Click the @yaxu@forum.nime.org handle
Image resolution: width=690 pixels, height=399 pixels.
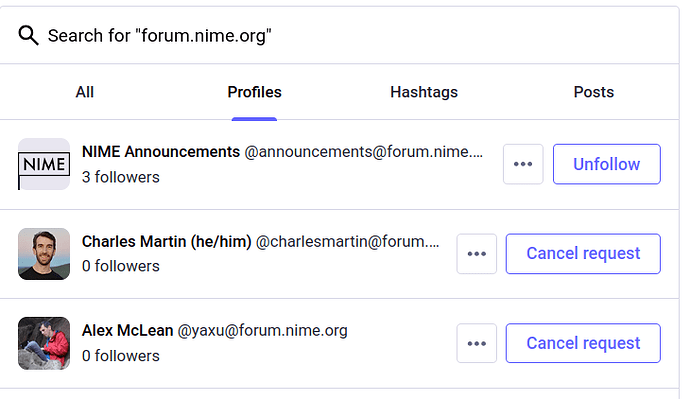click(x=262, y=330)
